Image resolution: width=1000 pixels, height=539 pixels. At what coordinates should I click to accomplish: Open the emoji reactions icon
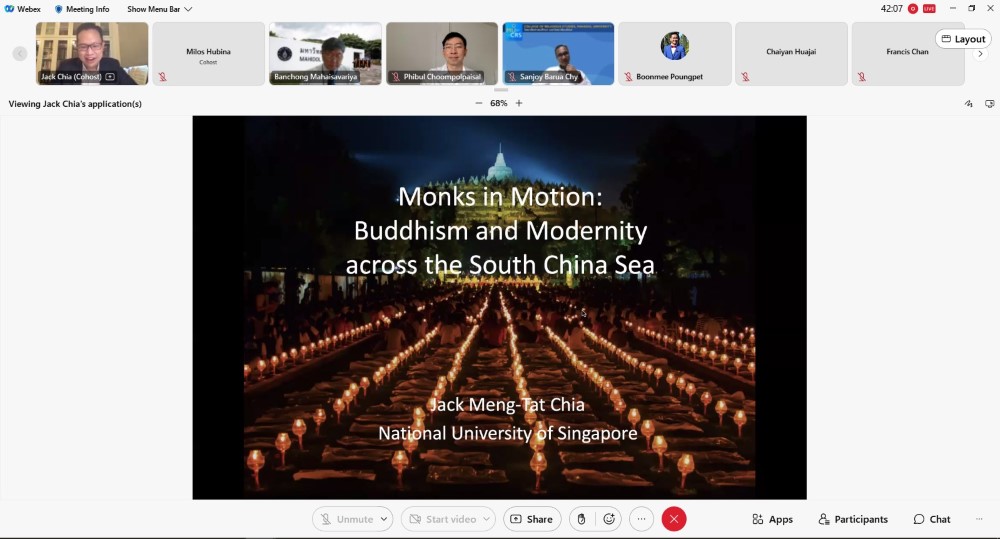pyautogui.click(x=609, y=519)
